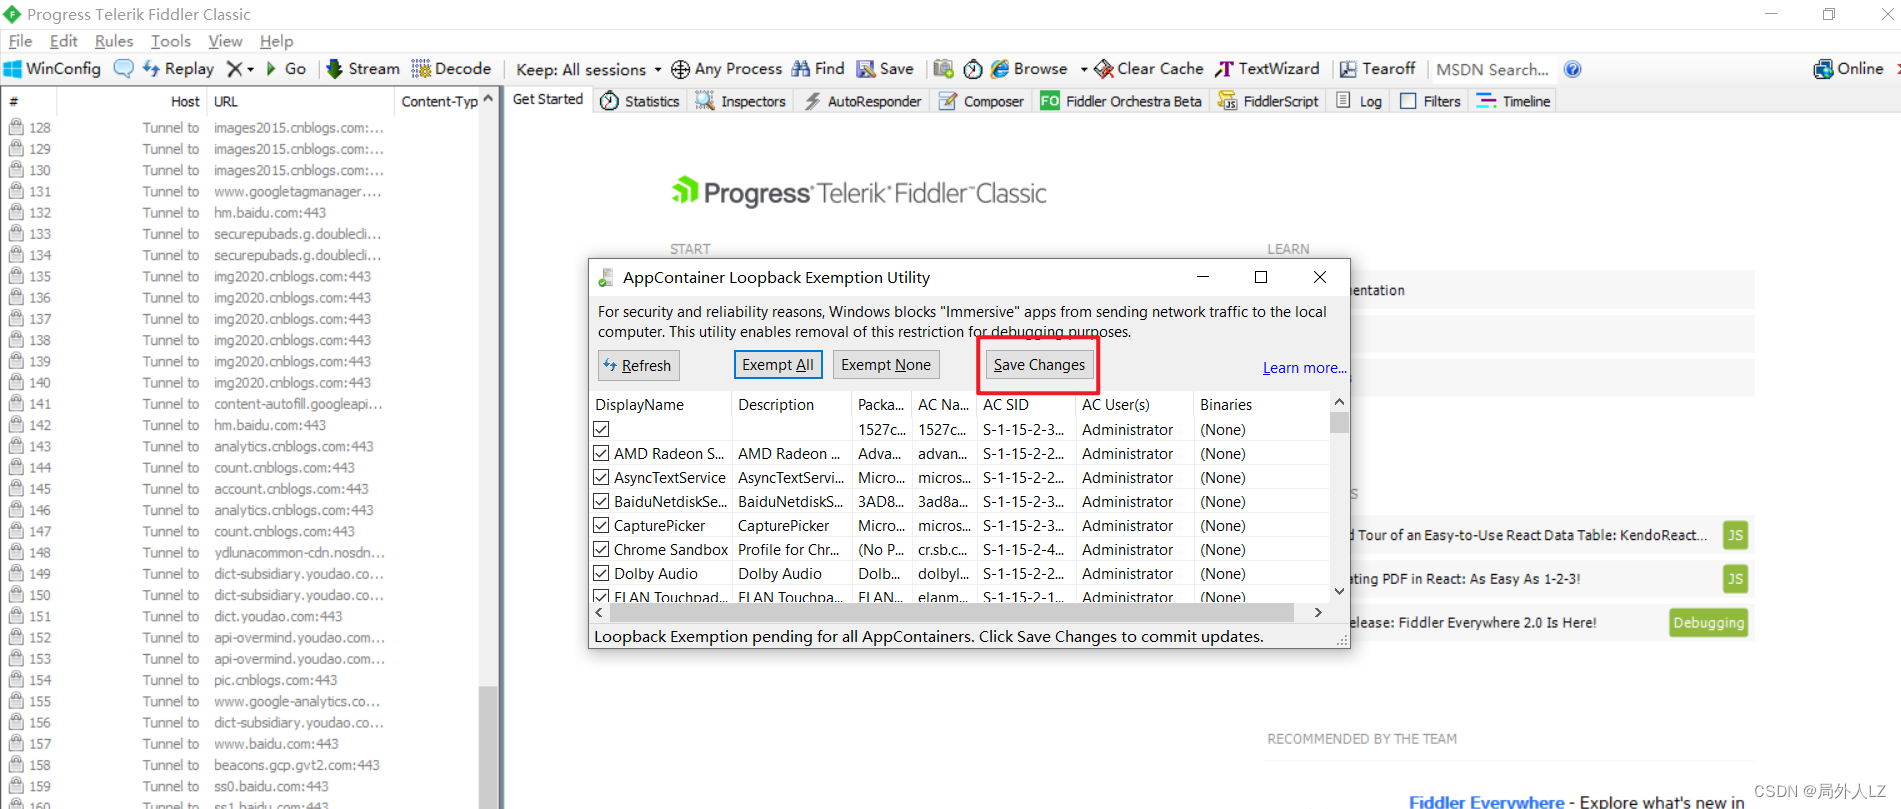Switch to the Log tab

(x=1360, y=101)
